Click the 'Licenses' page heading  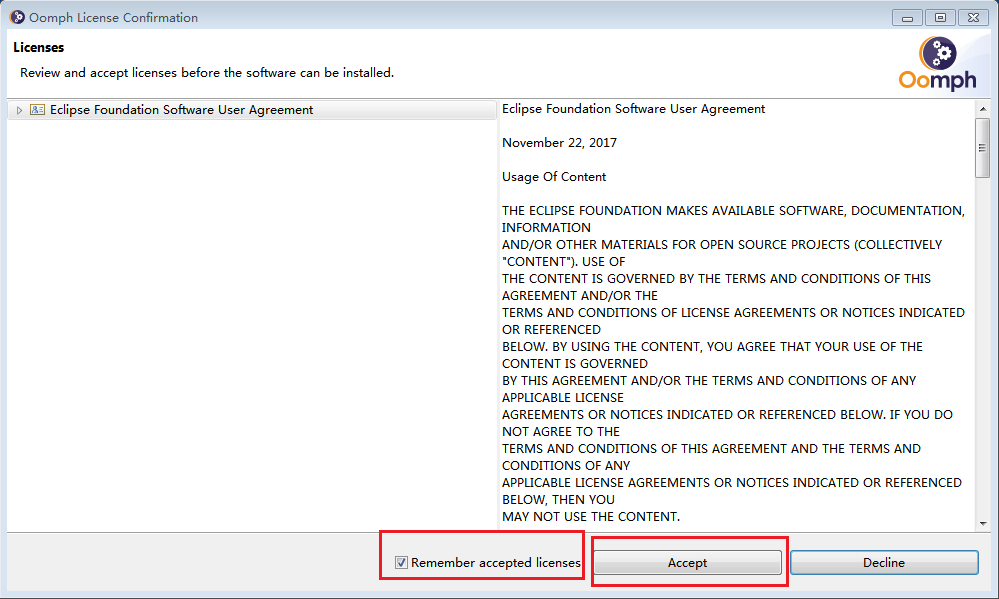point(39,48)
